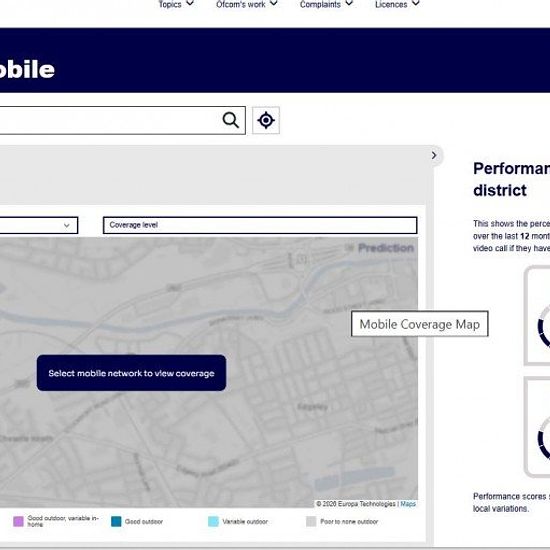Click the upper performance donut chart
The image size is (550, 550).
(x=543, y=326)
